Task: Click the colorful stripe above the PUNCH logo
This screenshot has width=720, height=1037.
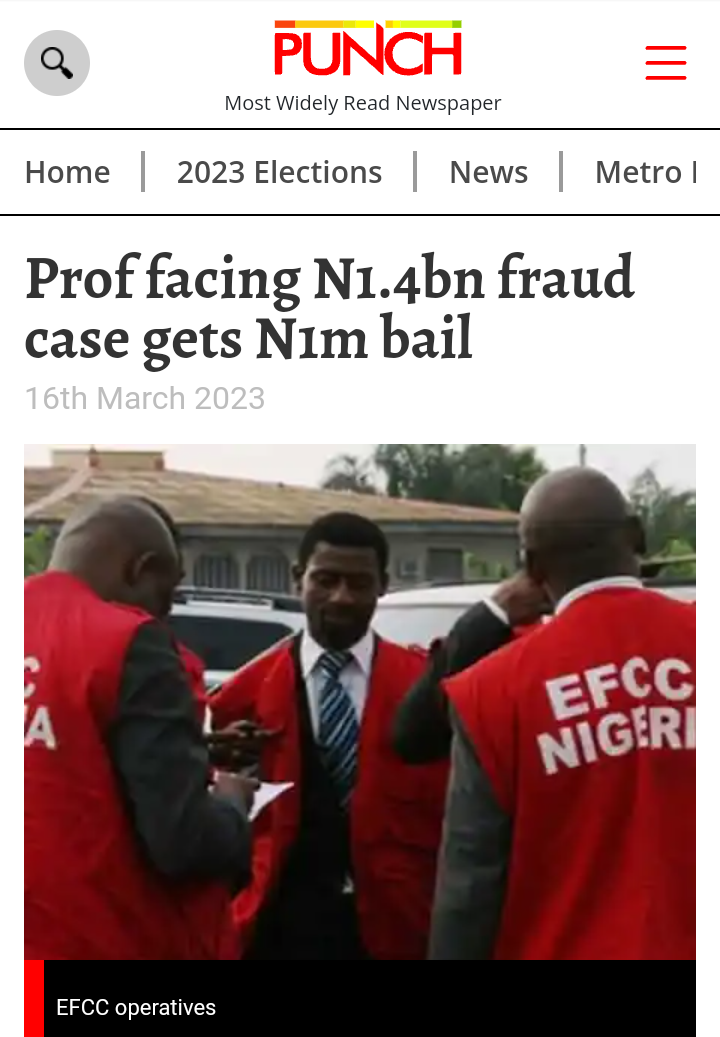Action: [368, 24]
